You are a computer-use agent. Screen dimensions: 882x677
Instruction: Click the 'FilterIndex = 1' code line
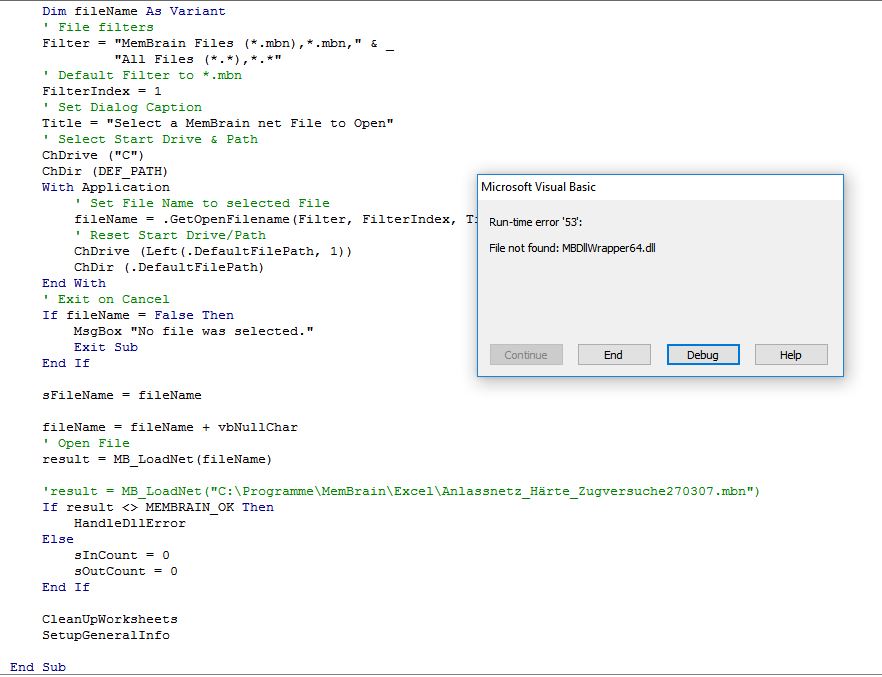(x=101, y=91)
